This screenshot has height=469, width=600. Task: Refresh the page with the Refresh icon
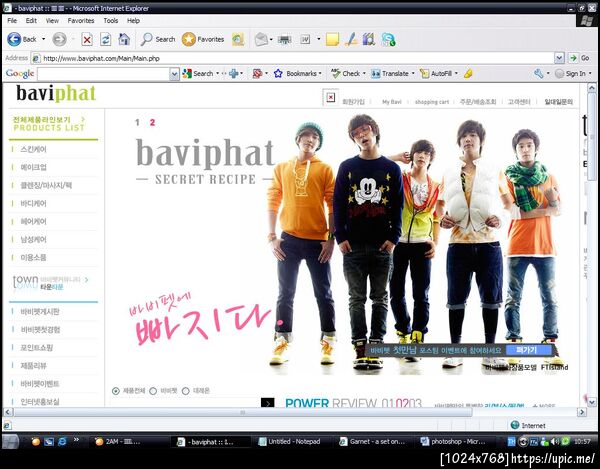click(106, 39)
